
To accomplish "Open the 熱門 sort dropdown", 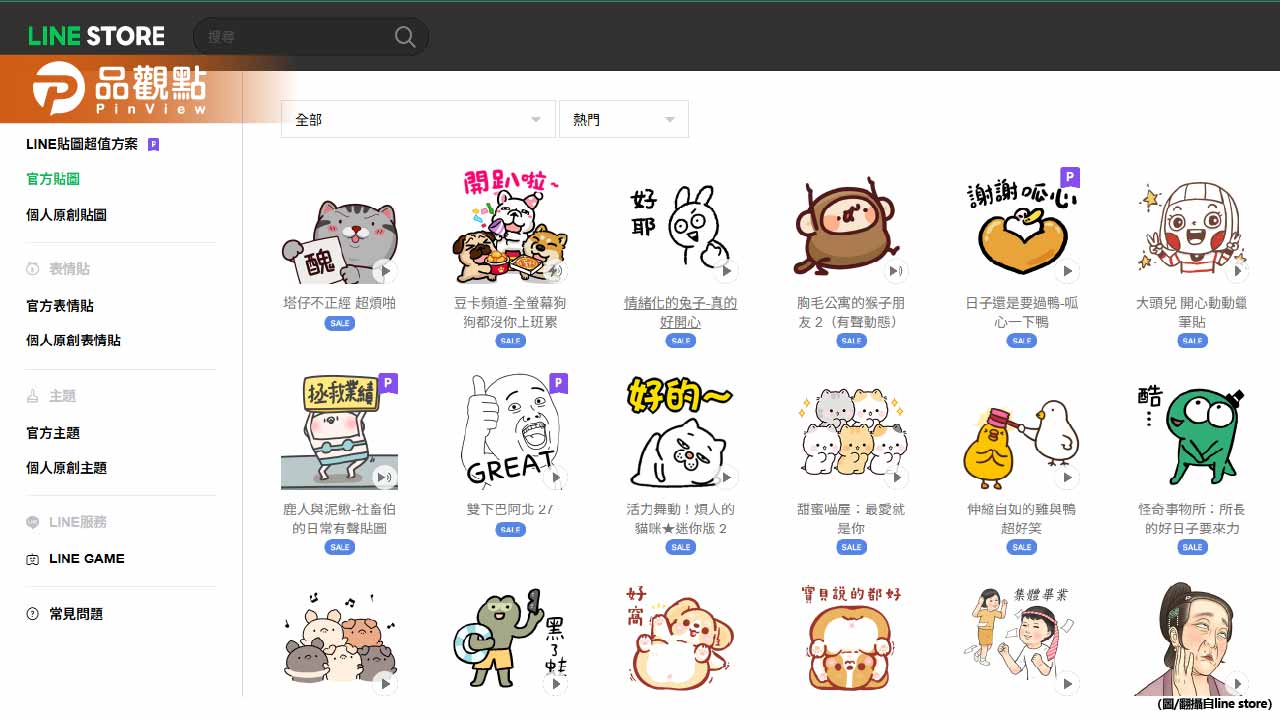I will coord(624,119).
